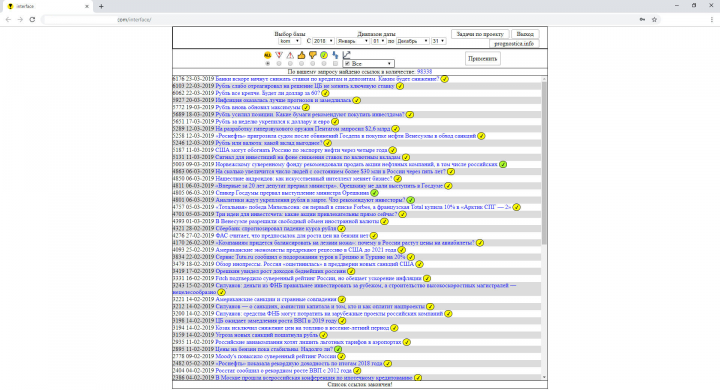Click the 'Выход' logout button
The width and height of the screenshot is (720, 390).
point(525,34)
